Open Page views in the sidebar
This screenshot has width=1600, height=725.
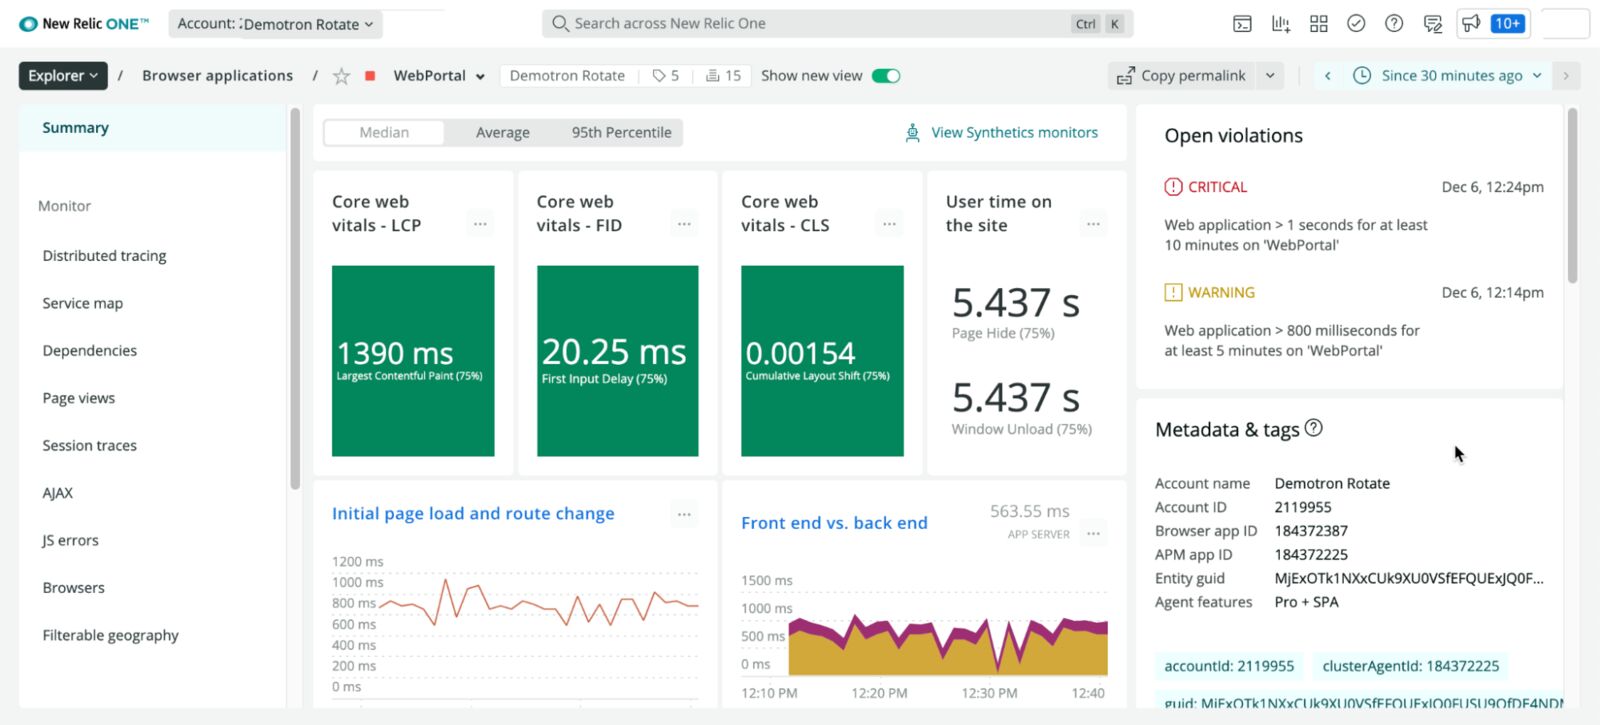[x=78, y=398]
